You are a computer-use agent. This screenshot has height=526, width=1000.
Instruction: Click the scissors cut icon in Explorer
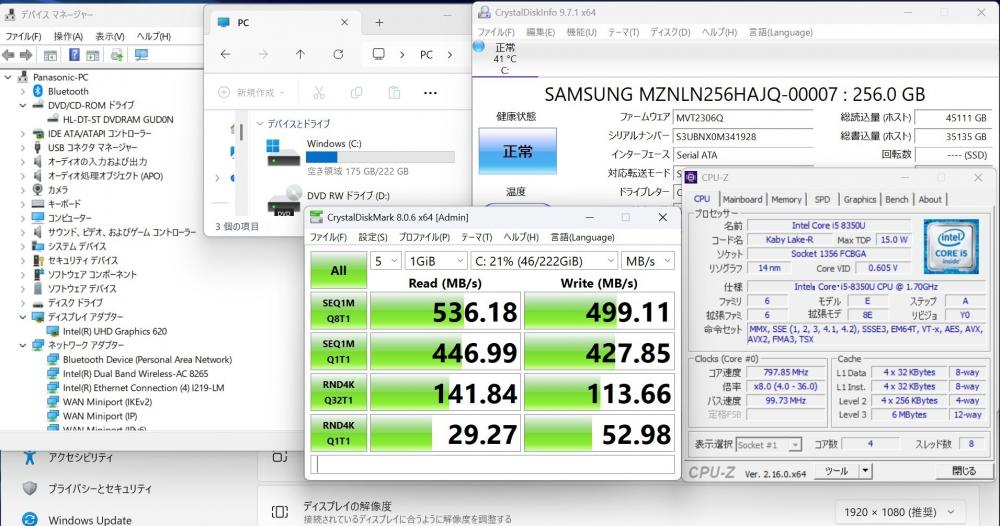[318, 93]
